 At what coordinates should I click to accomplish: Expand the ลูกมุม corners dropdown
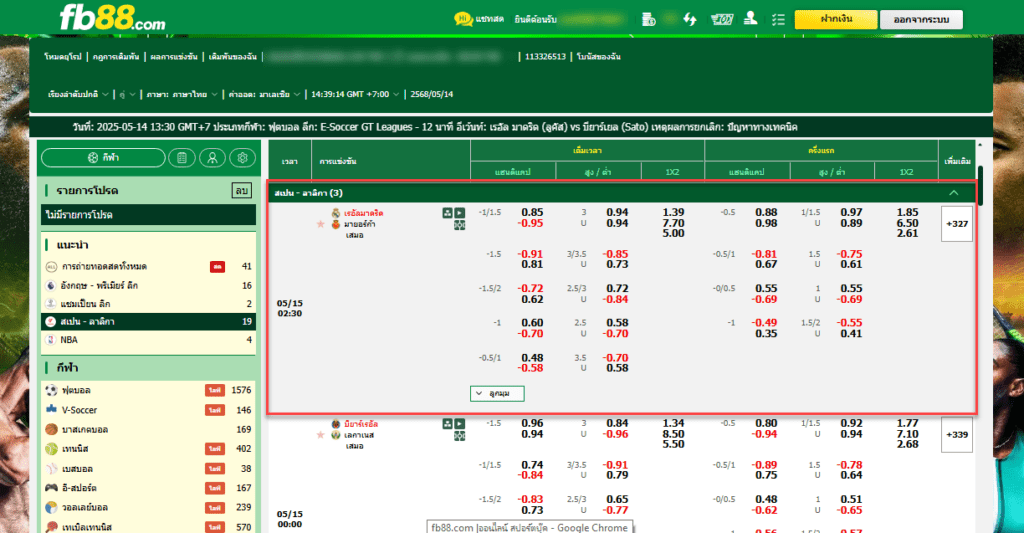(497, 393)
